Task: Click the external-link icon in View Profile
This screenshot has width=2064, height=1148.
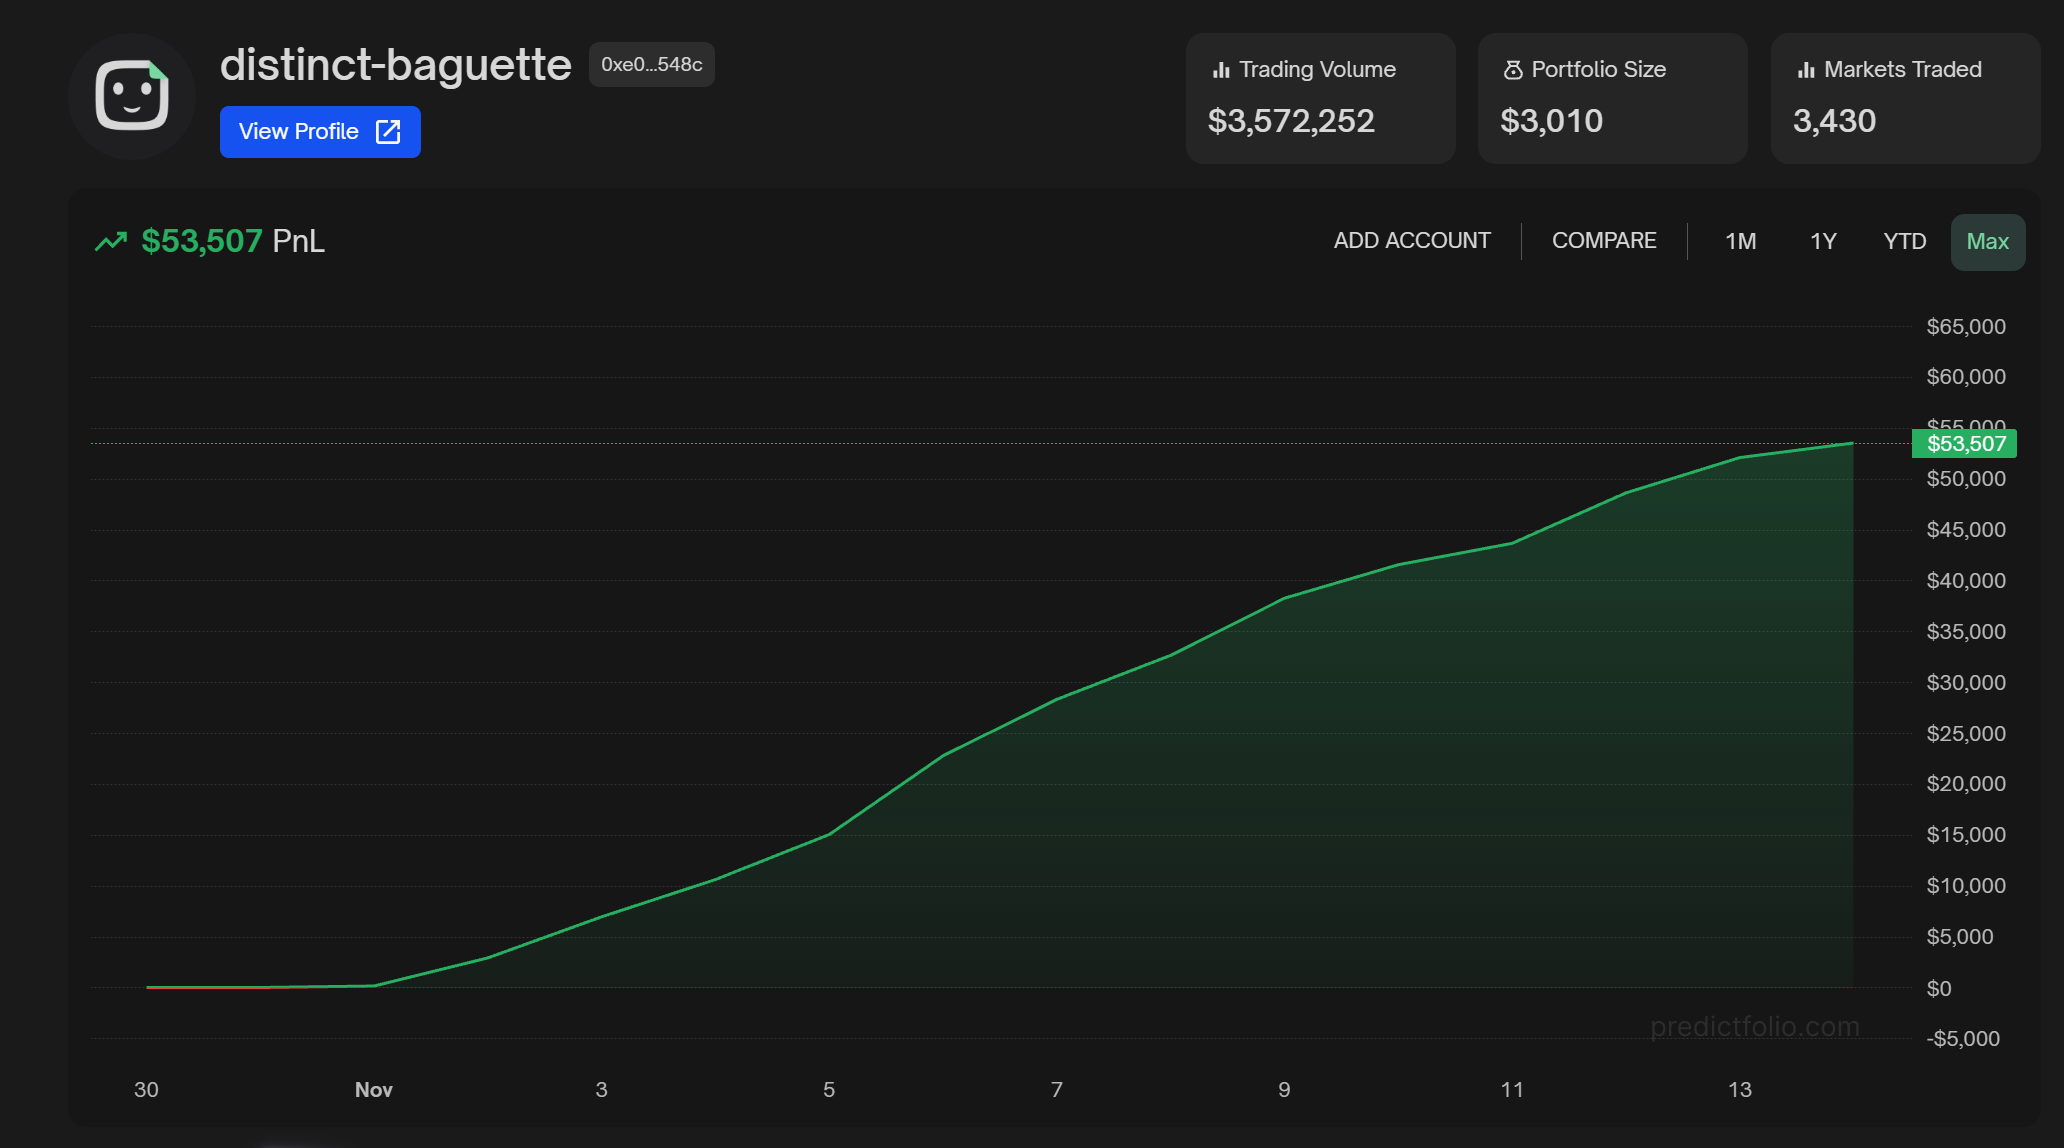Action: click(x=388, y=132)
